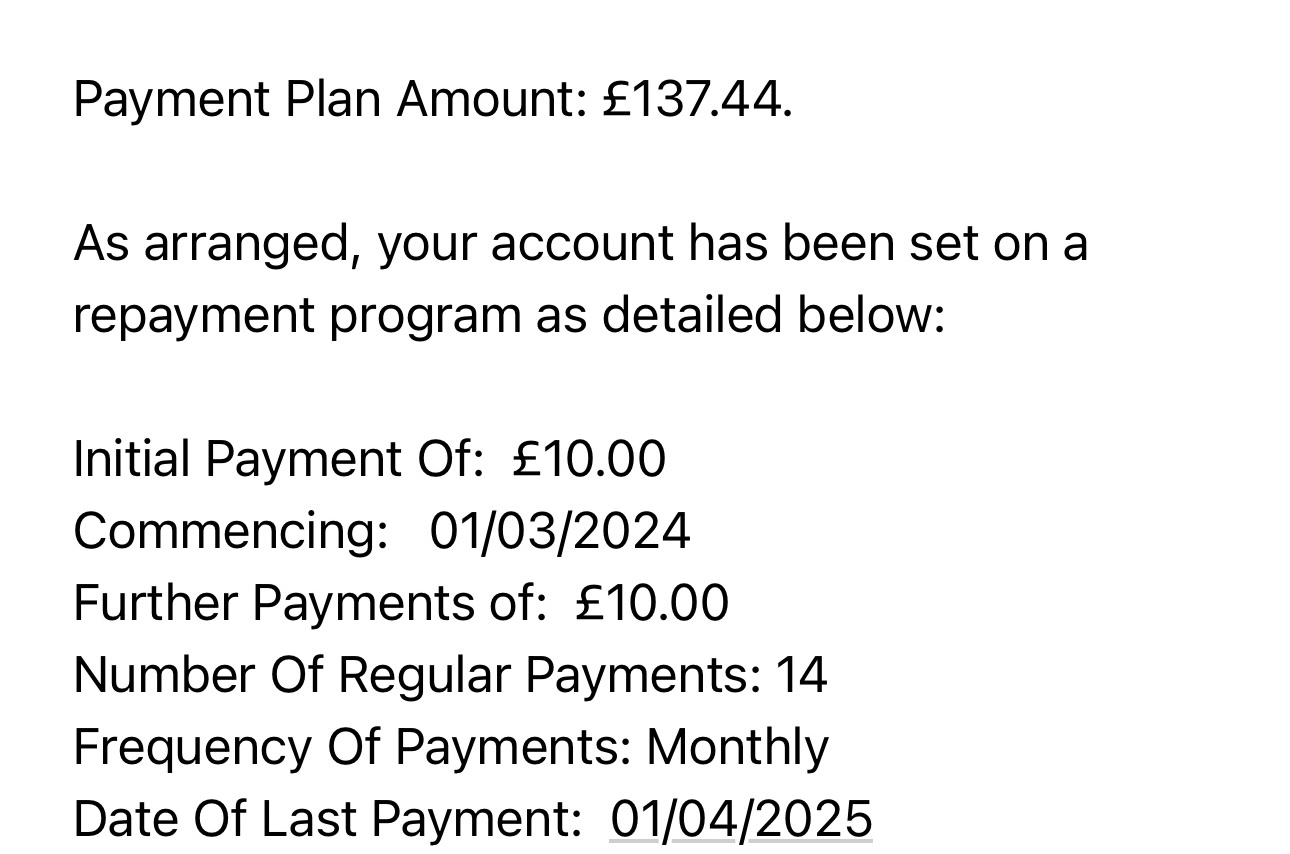Click the phrase repayment program
The height and width of the screenshot is (854, 1290).
(297, 317)
